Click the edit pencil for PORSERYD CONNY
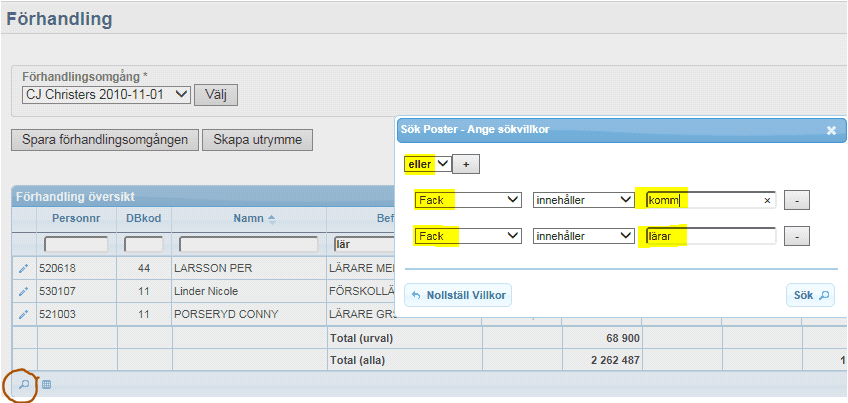The height and width of the screenshot is (403, 848). 24,314
